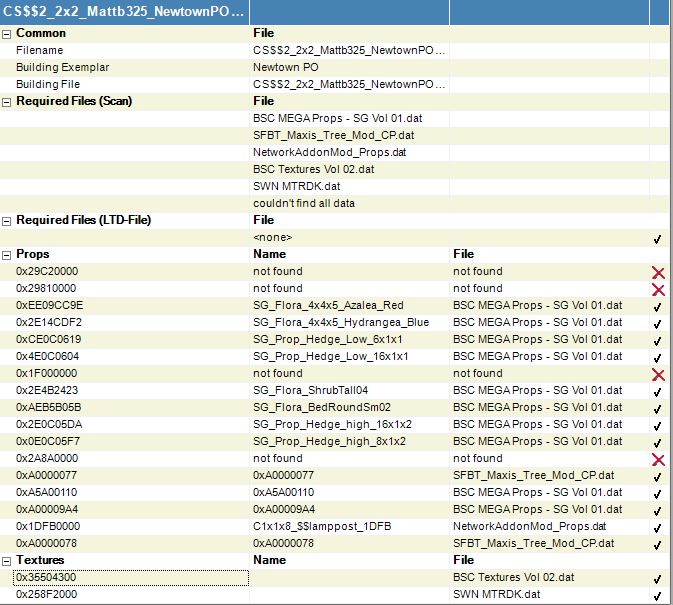Click SG_Prop_Hedge_Low_16x1x1 prop name
The image size is (673, 605).
tap(330, 356)
